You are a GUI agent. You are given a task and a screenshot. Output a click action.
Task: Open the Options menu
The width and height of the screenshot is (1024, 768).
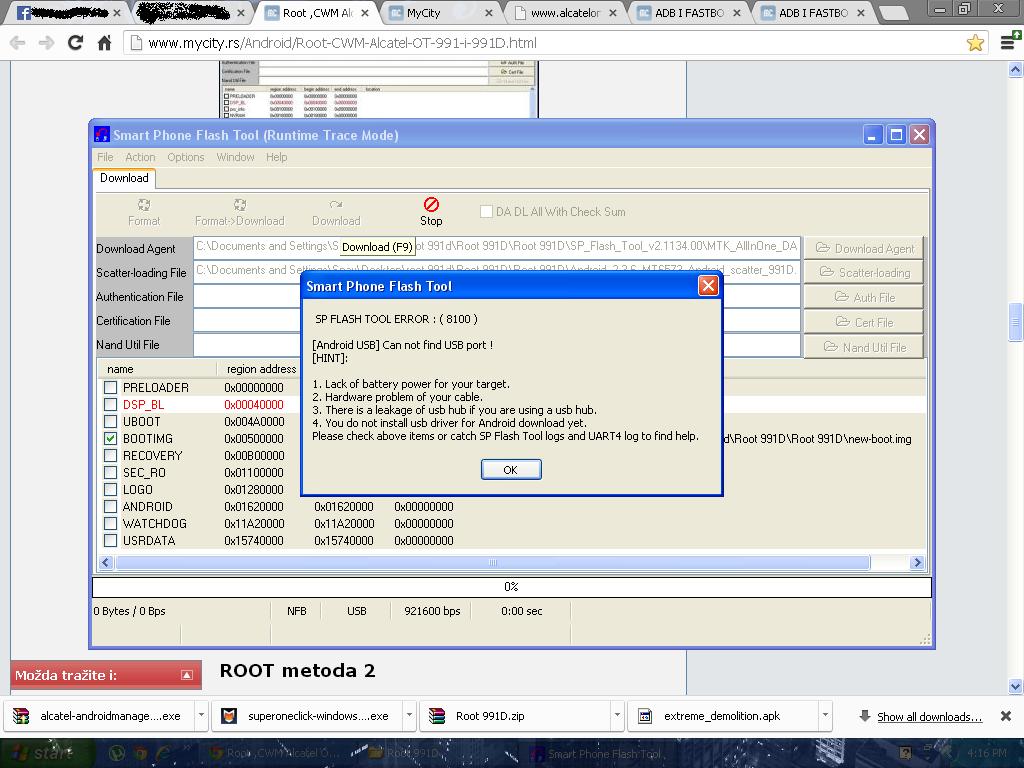(185, 157)
